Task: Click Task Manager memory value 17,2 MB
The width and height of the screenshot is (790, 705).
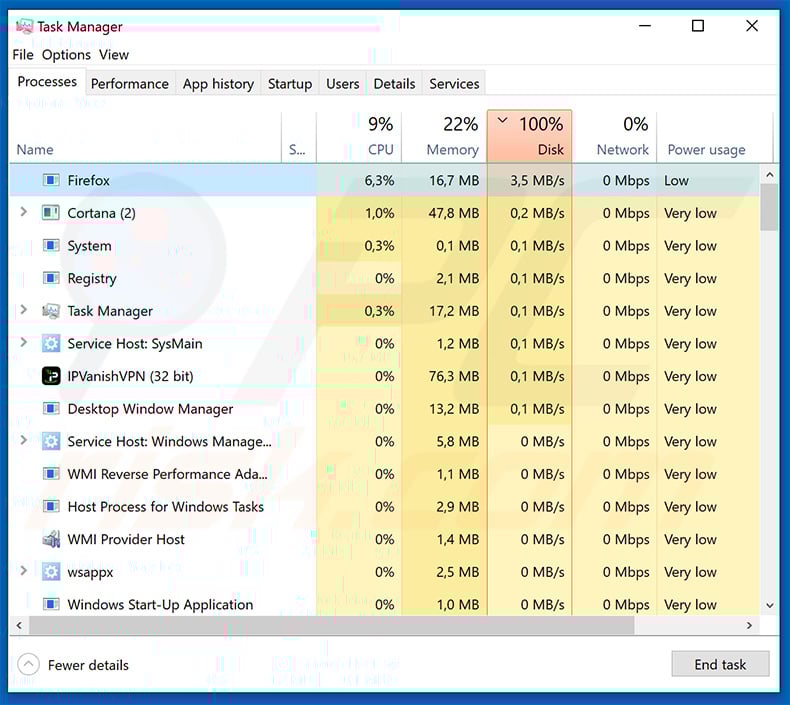Action: [x=454, y=311]
